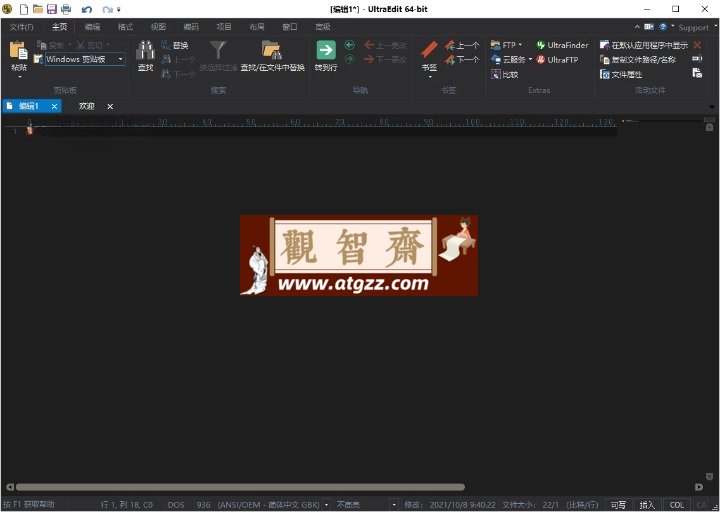This screenshot has height=512, width=720.
Task: Open the 不高亮 highlighting dropdown in status bar
Action: click(394, 505)
